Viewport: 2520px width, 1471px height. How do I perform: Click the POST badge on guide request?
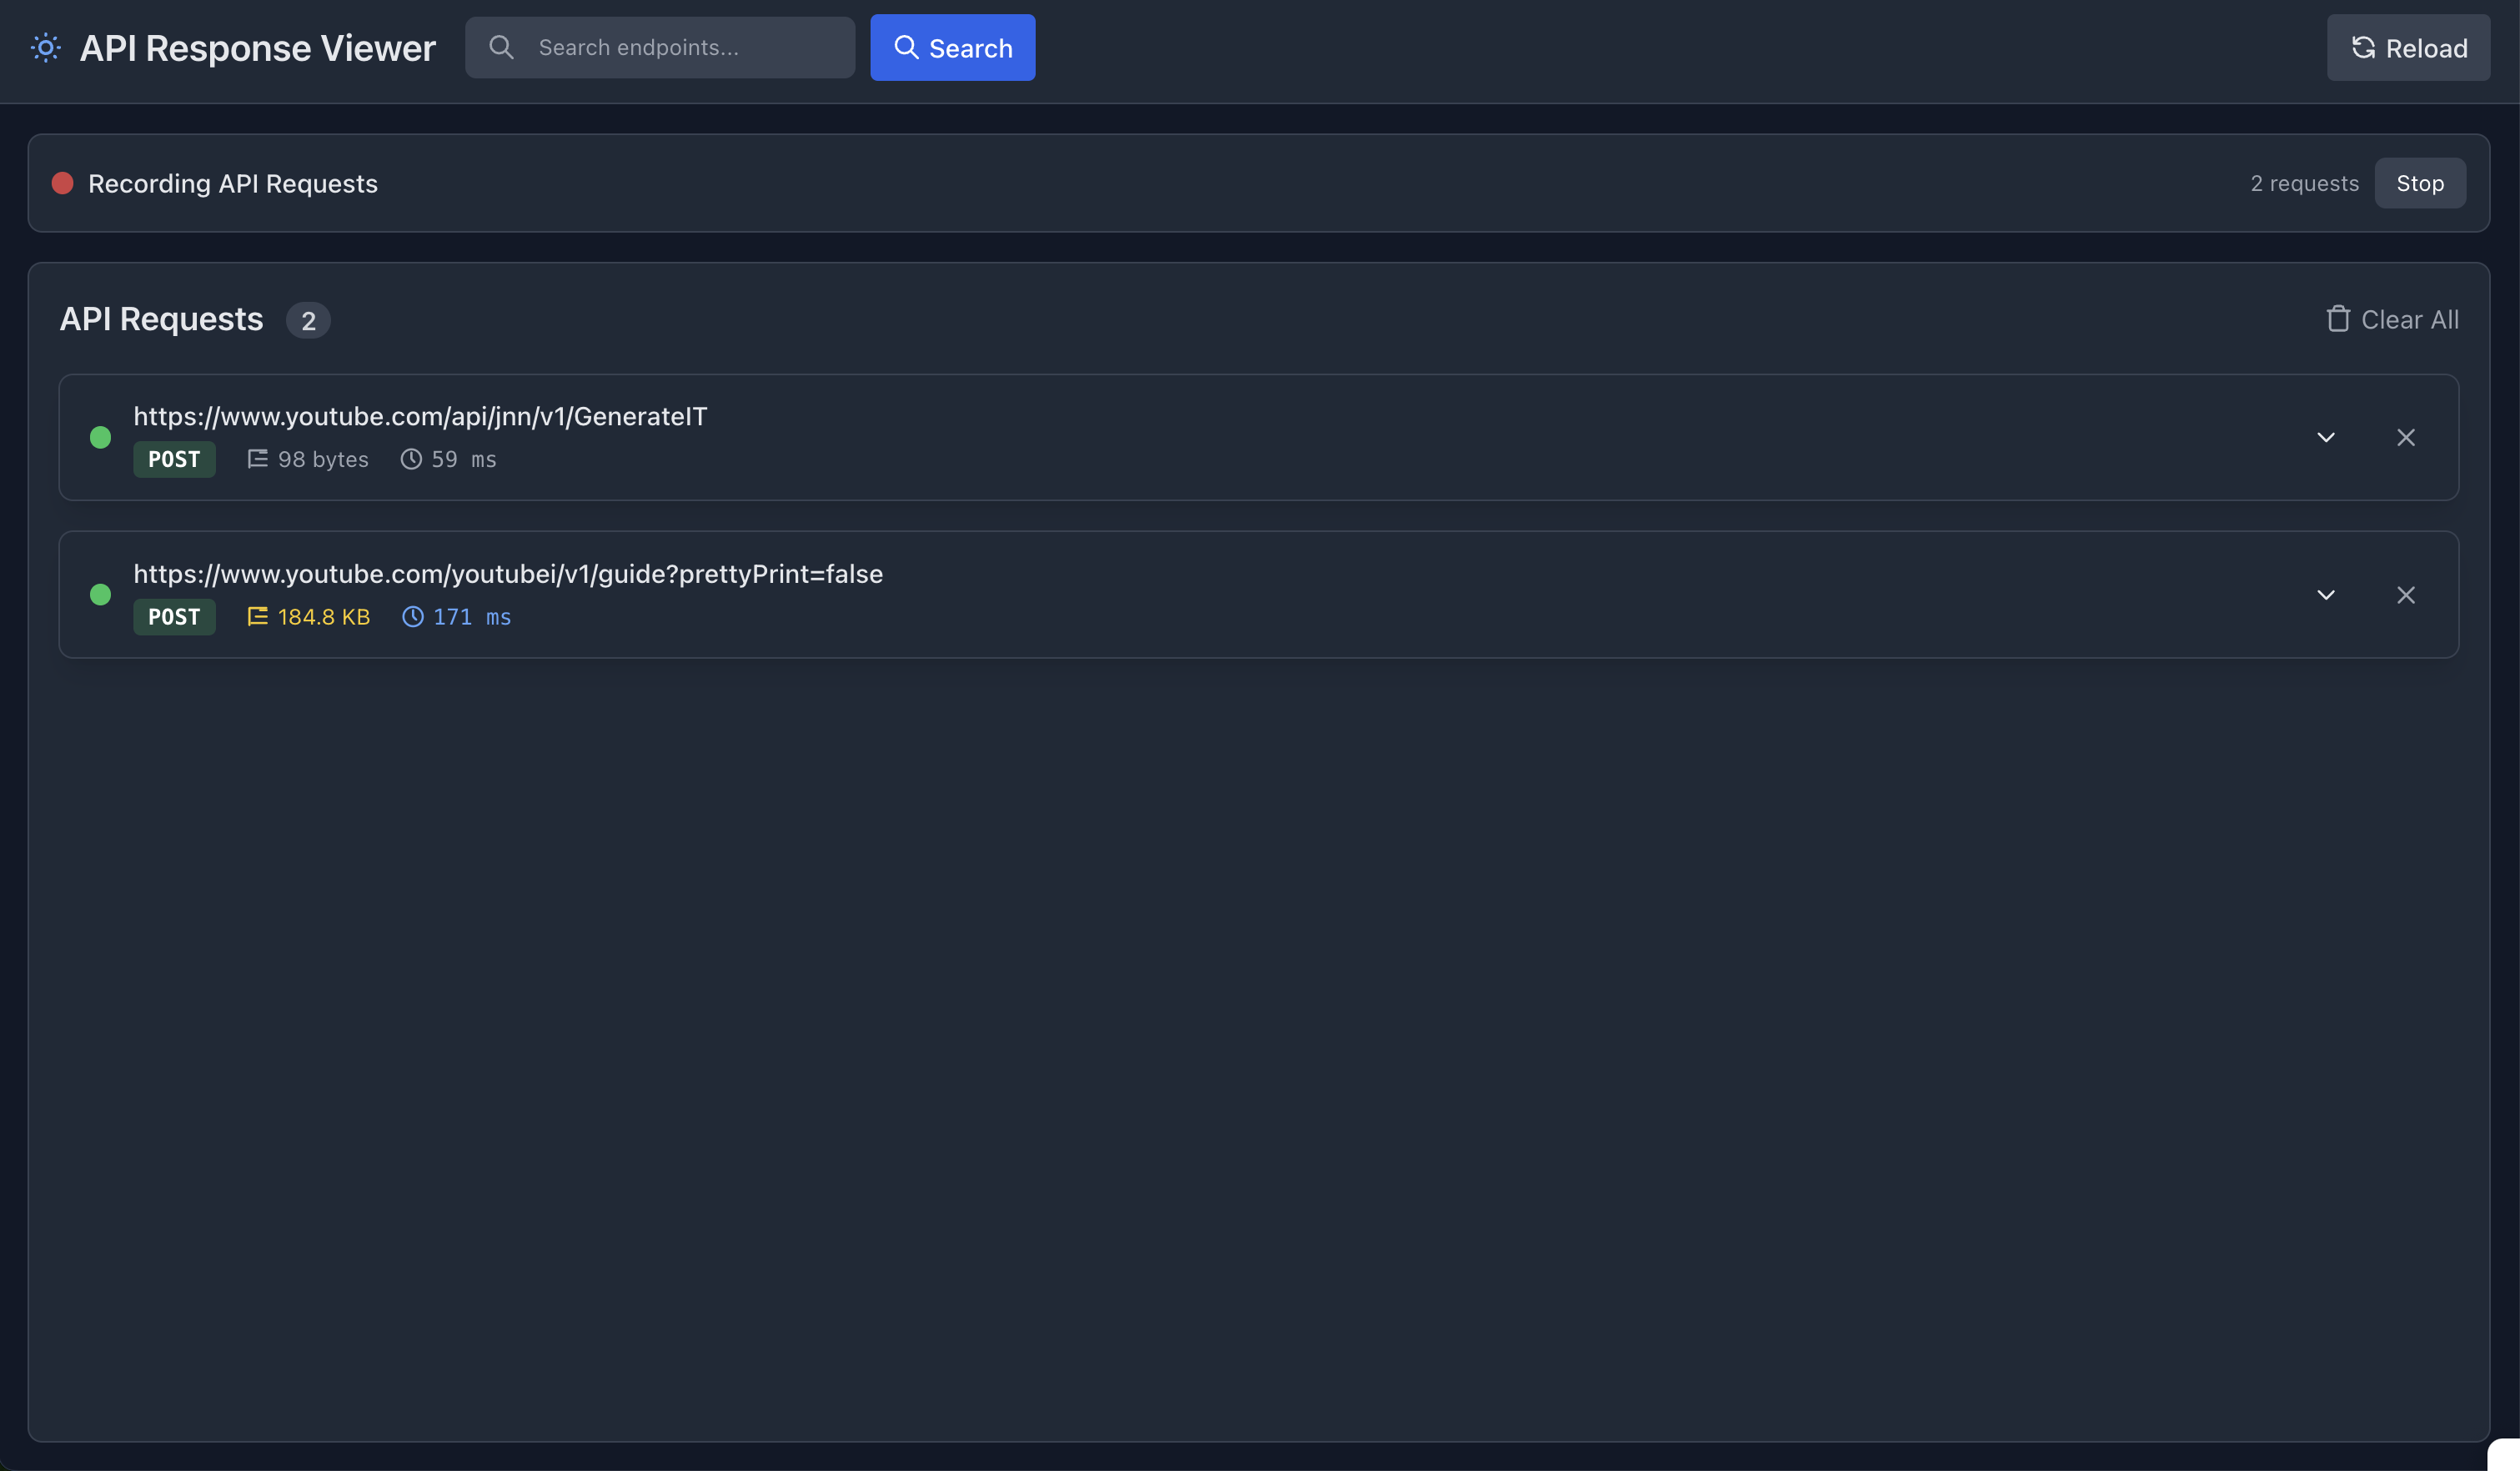pos(174,617)
